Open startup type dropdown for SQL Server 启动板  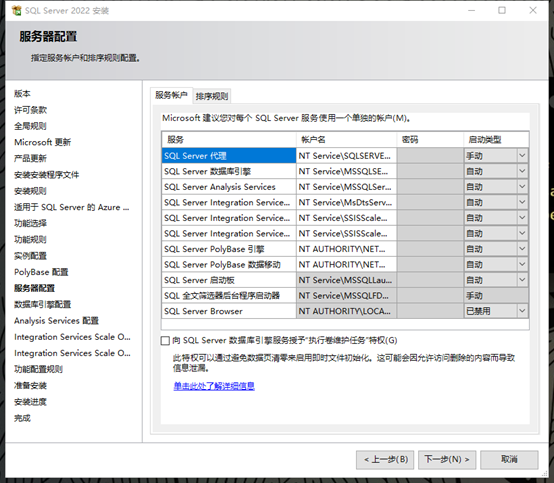[522, 280]
